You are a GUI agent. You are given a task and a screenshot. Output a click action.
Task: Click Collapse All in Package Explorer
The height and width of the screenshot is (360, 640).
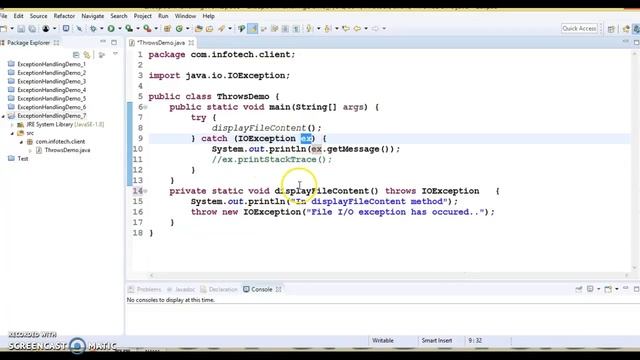coord(76,55)
